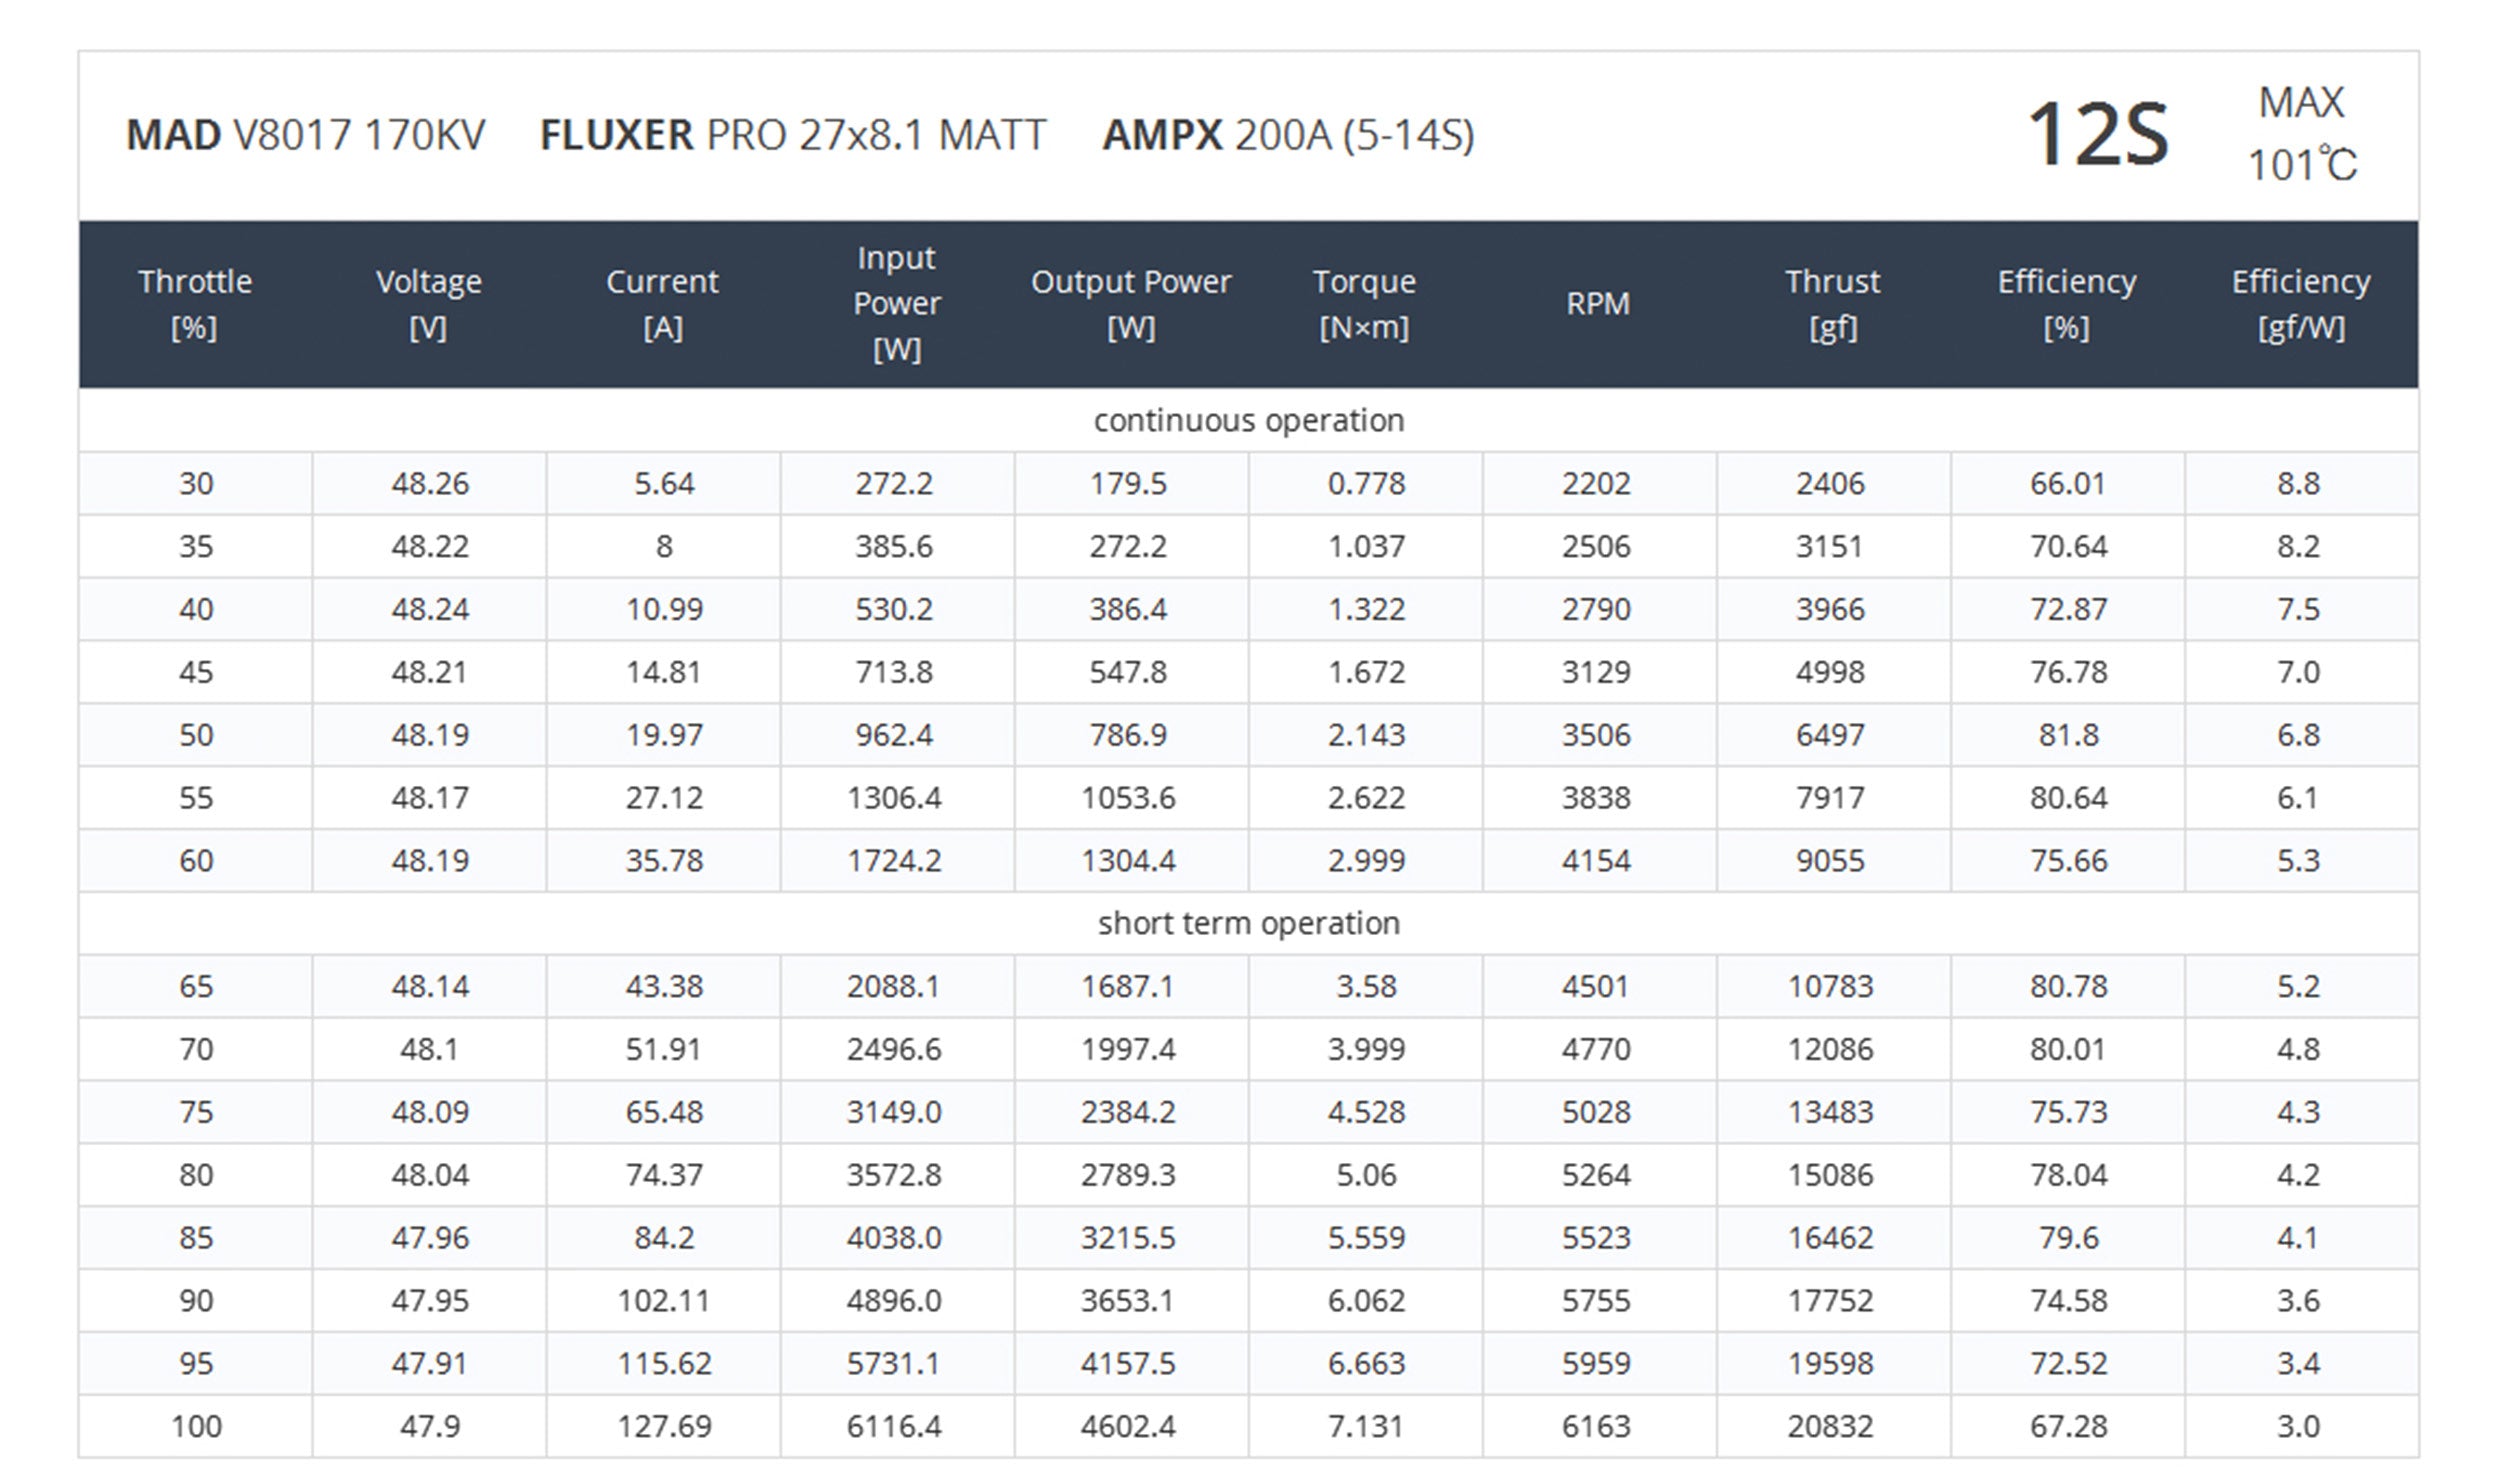Click the Output Power [W] header
The width and height of the screenshot is (2500, 1470).
pos(1131,304)
